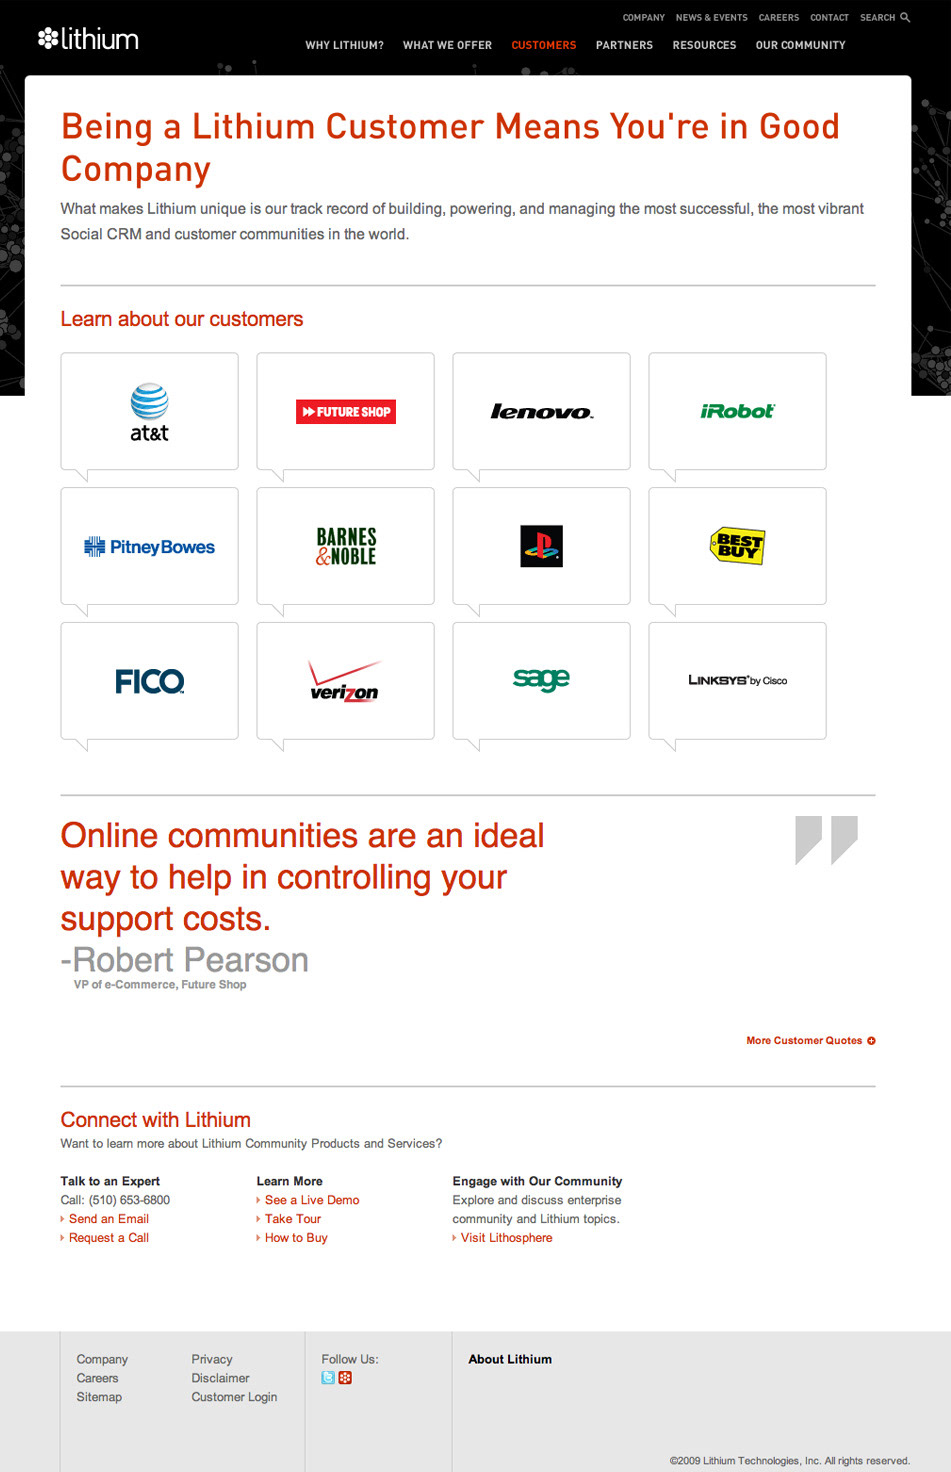
Task: Open the Resources nav item
Action: pos(704,45)
